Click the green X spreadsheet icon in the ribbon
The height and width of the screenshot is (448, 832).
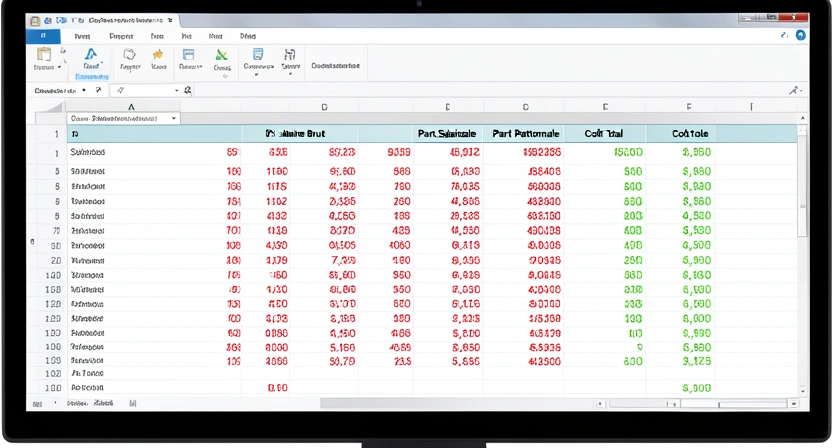pos(221,55)
